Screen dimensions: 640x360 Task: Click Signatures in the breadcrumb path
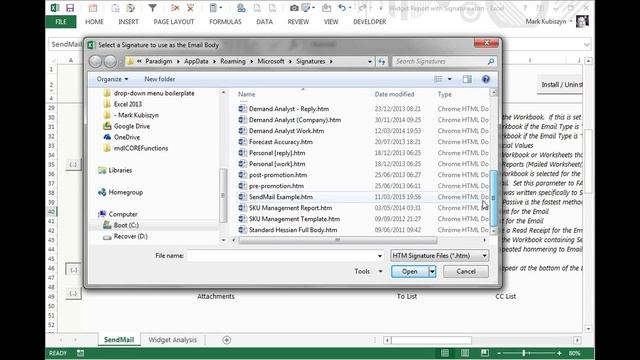(311, 61)
